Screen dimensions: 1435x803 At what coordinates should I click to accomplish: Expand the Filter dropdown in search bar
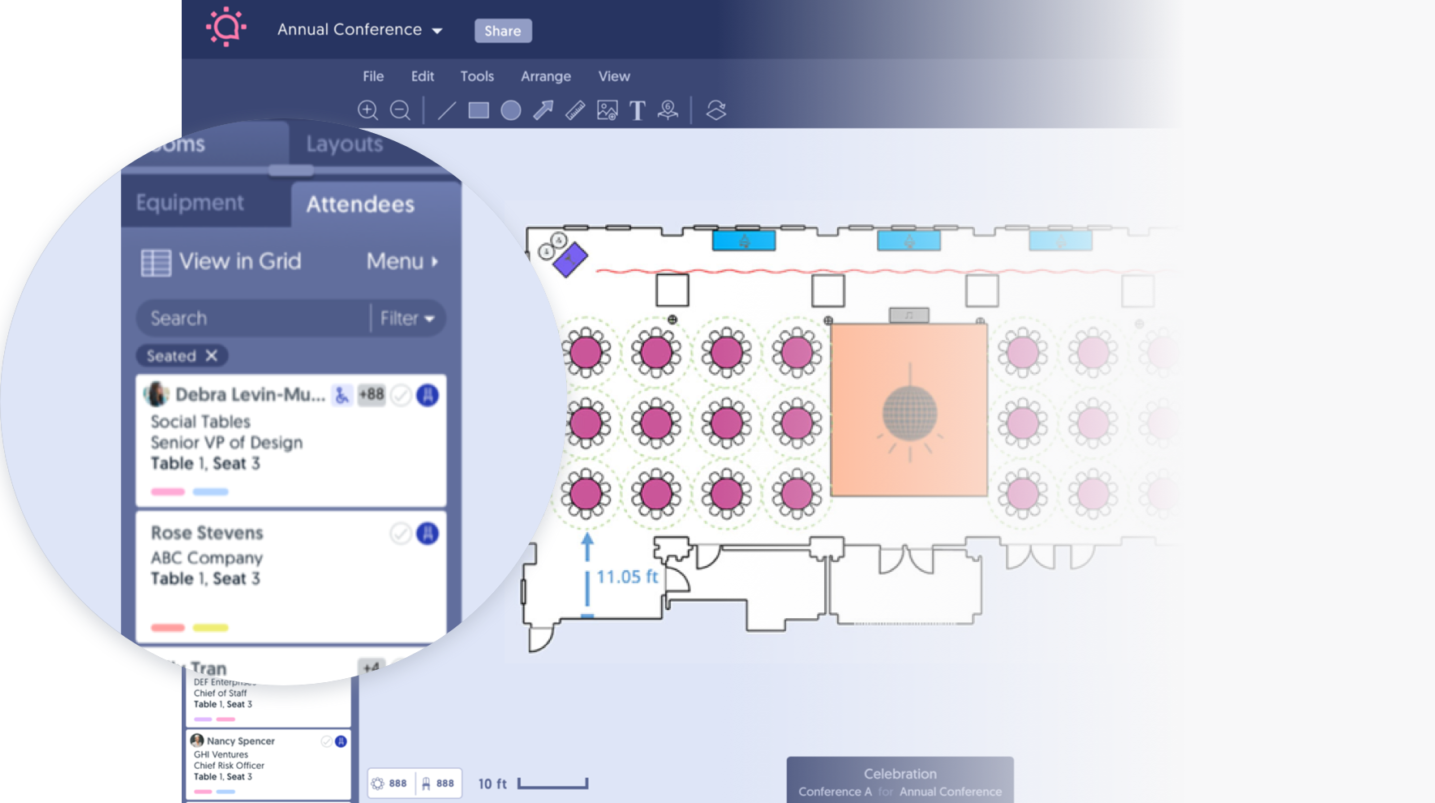pos(407,318)
